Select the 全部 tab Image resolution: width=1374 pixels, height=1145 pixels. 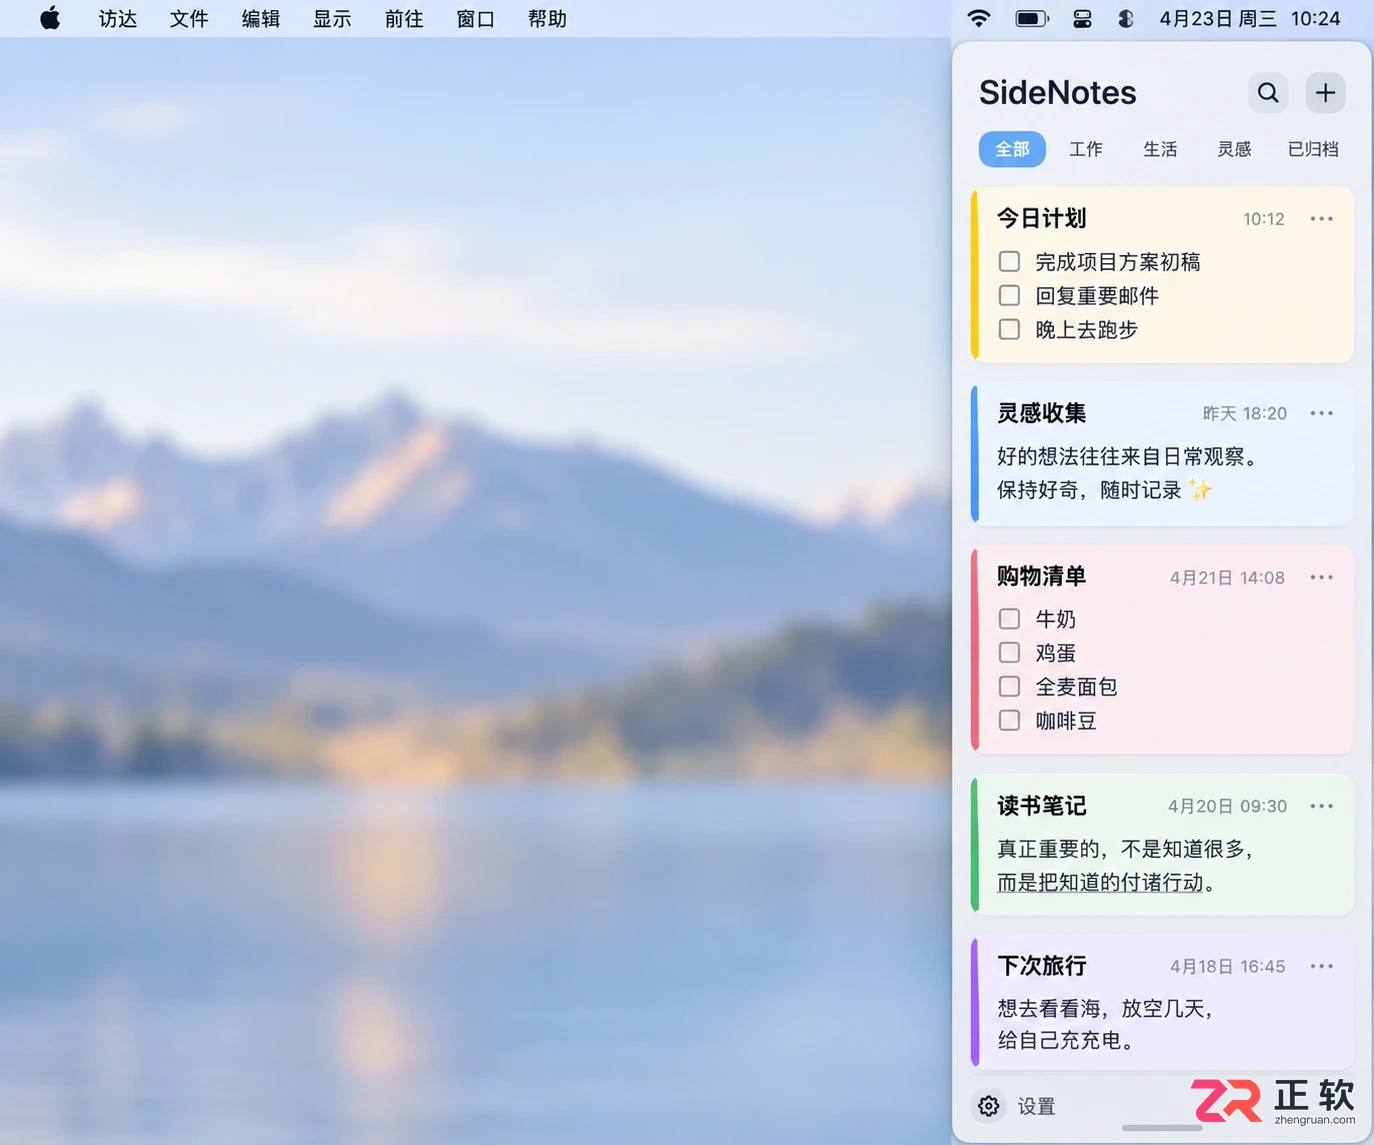click(x=1012, y=149)
